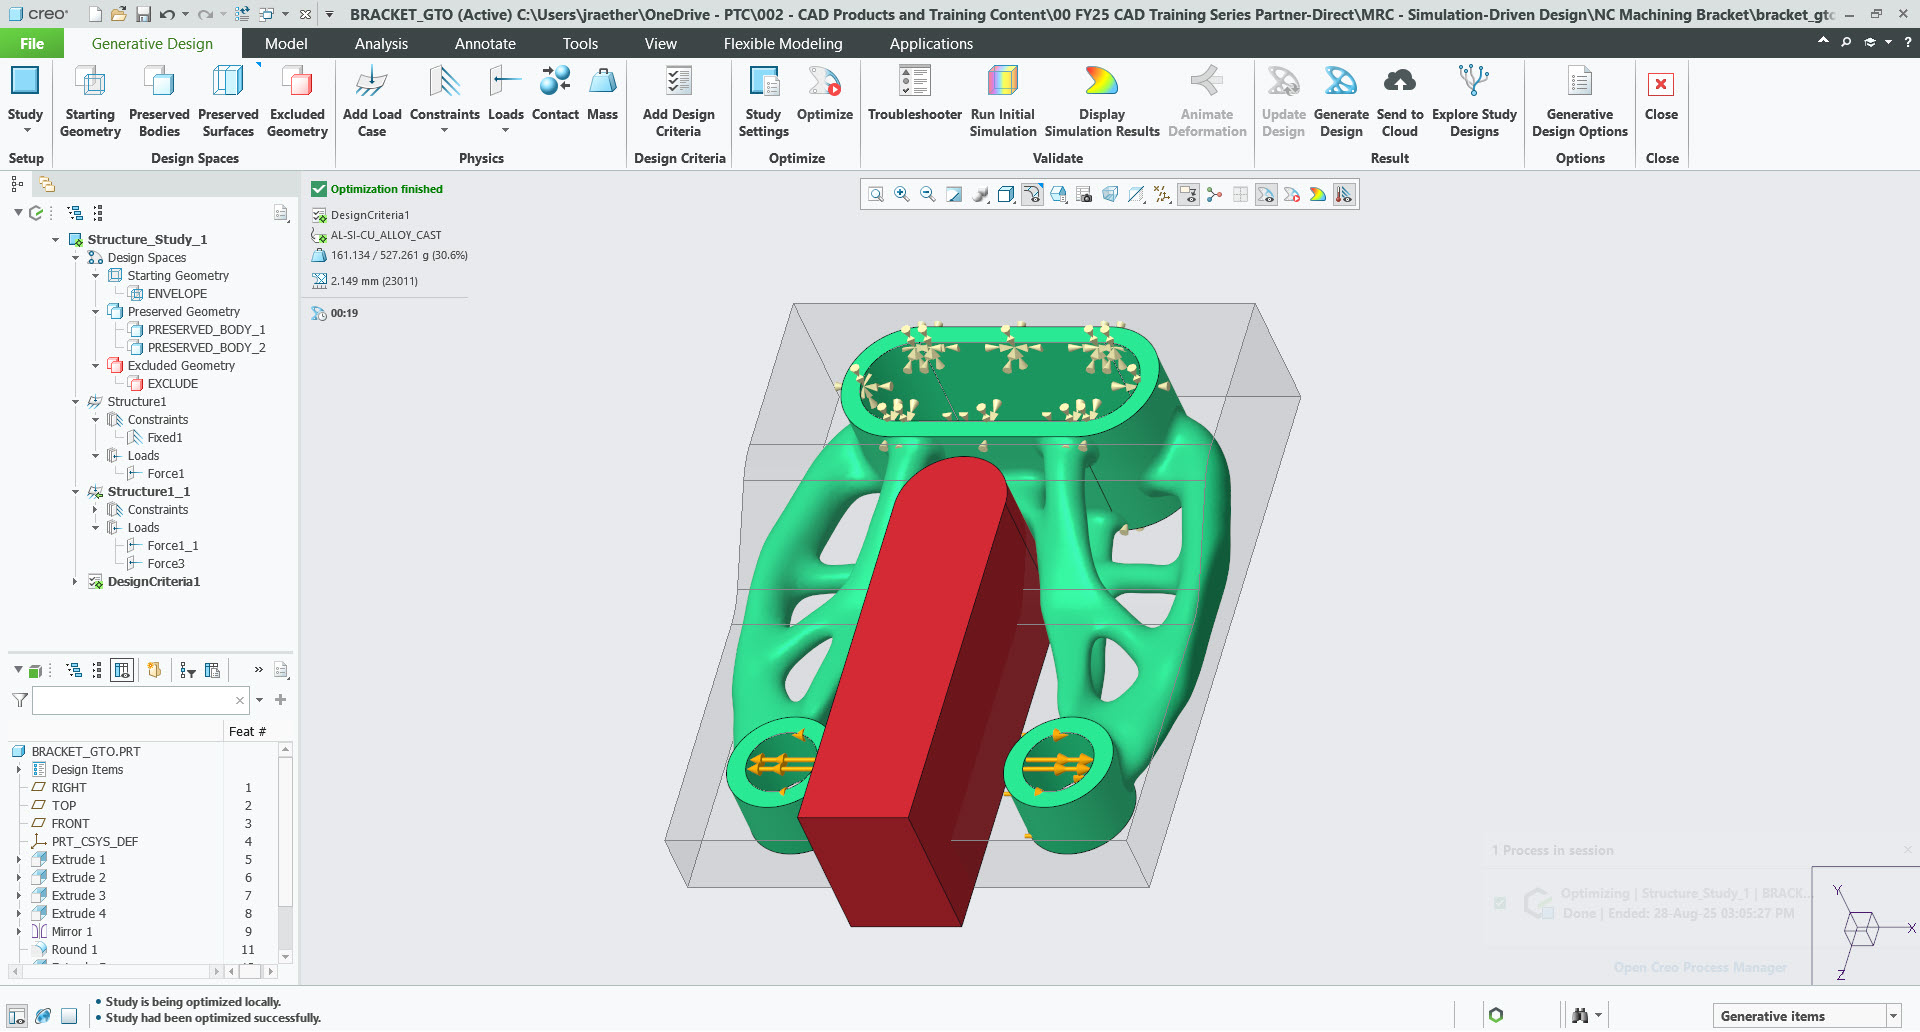Click the Generate Design ribbon icon
This screenshot has width=1920, height=1032.
coord(1340,100)
